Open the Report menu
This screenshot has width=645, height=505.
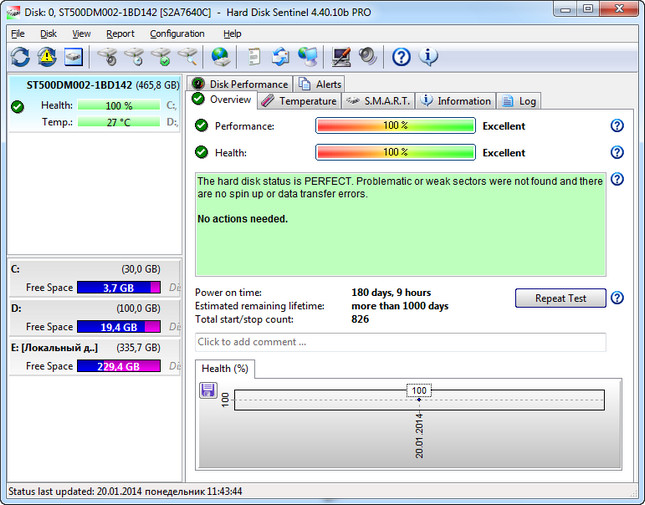[120, 34]
